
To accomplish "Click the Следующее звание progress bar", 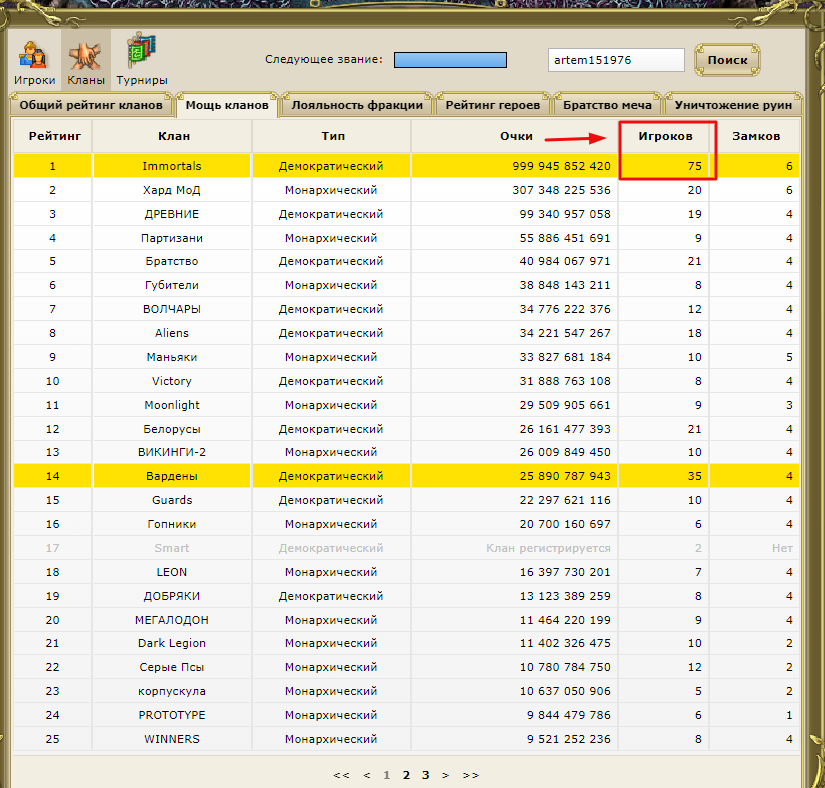I will [450, 60].
